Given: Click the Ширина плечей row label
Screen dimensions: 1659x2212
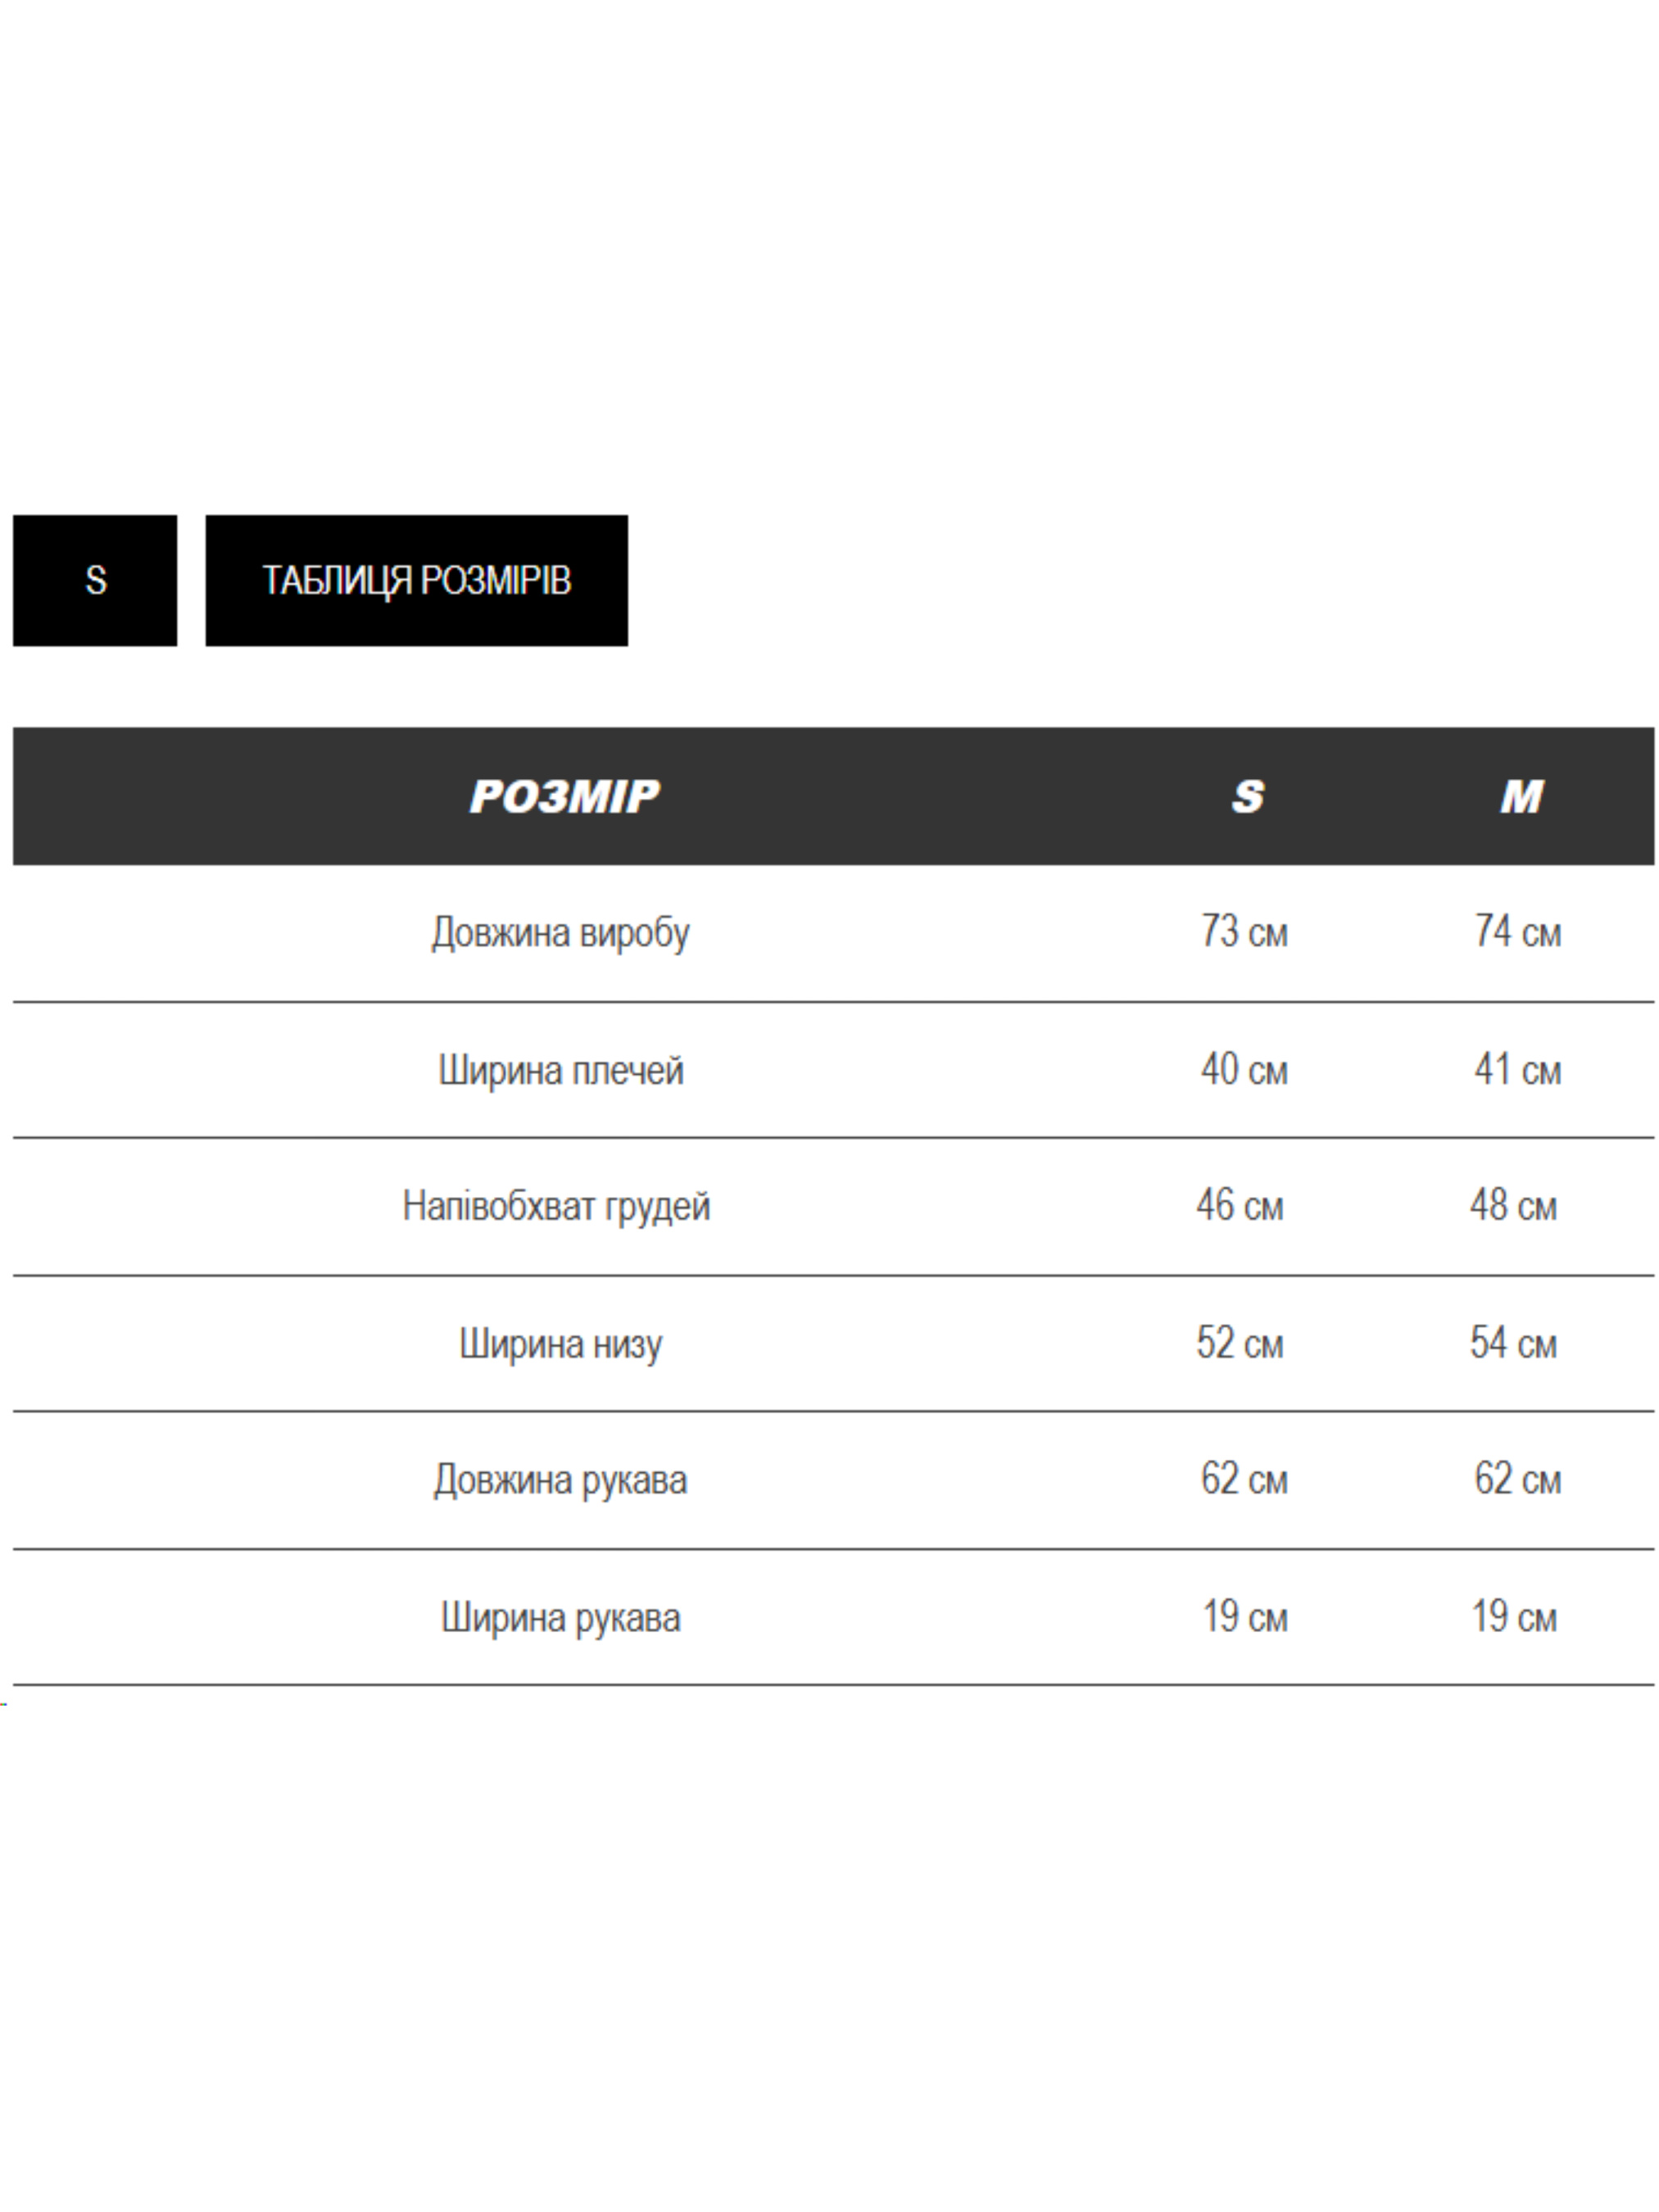Looking at the screenshot, I should click(560, 1070).
